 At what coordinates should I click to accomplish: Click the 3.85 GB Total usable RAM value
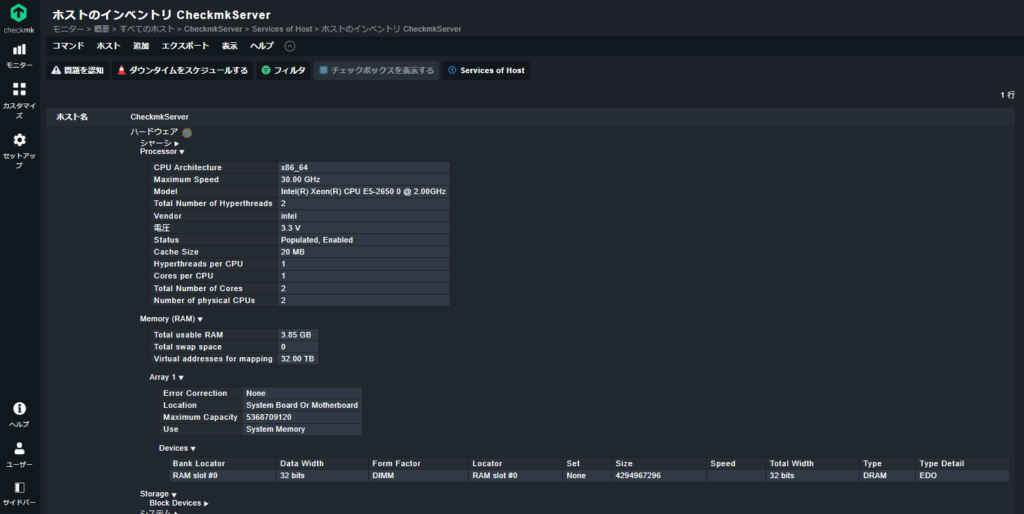tap(296, 335)
